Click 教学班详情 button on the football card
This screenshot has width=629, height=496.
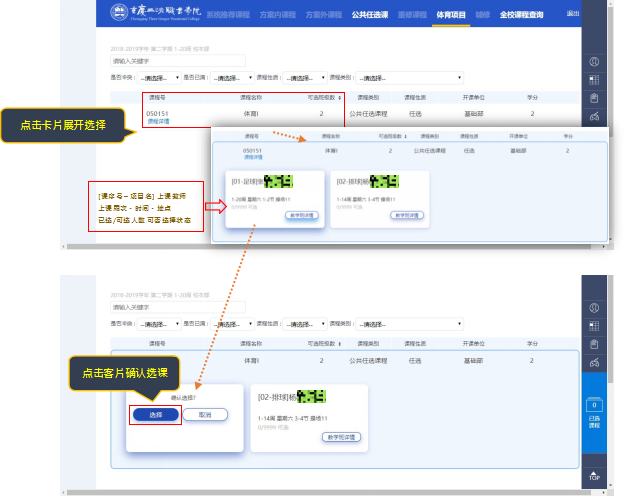pos(274,214)
